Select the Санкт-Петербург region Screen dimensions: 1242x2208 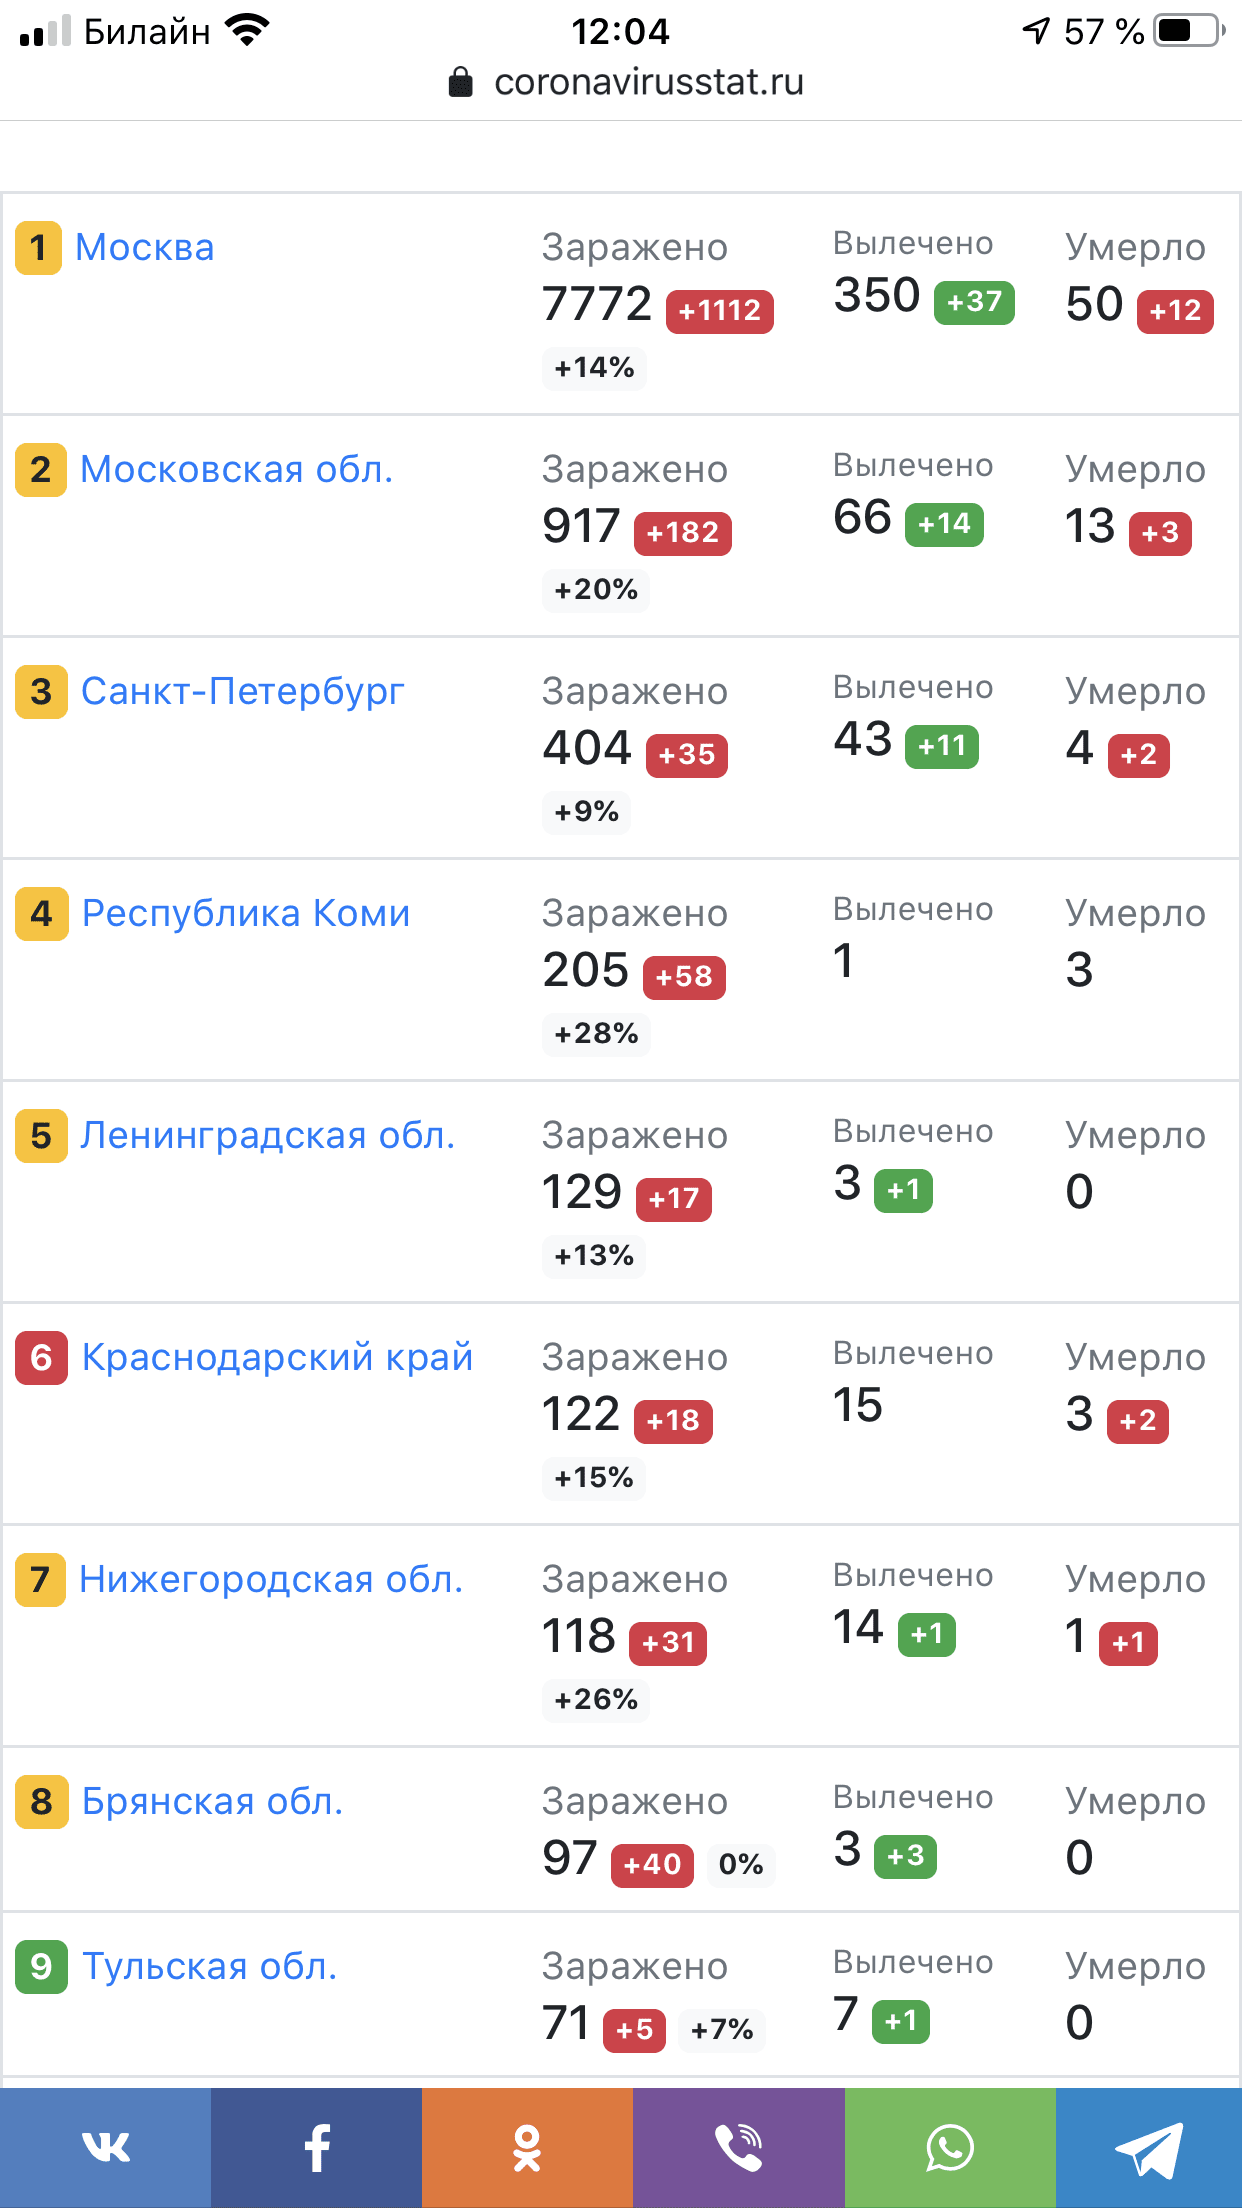click(x=242, y=691)
